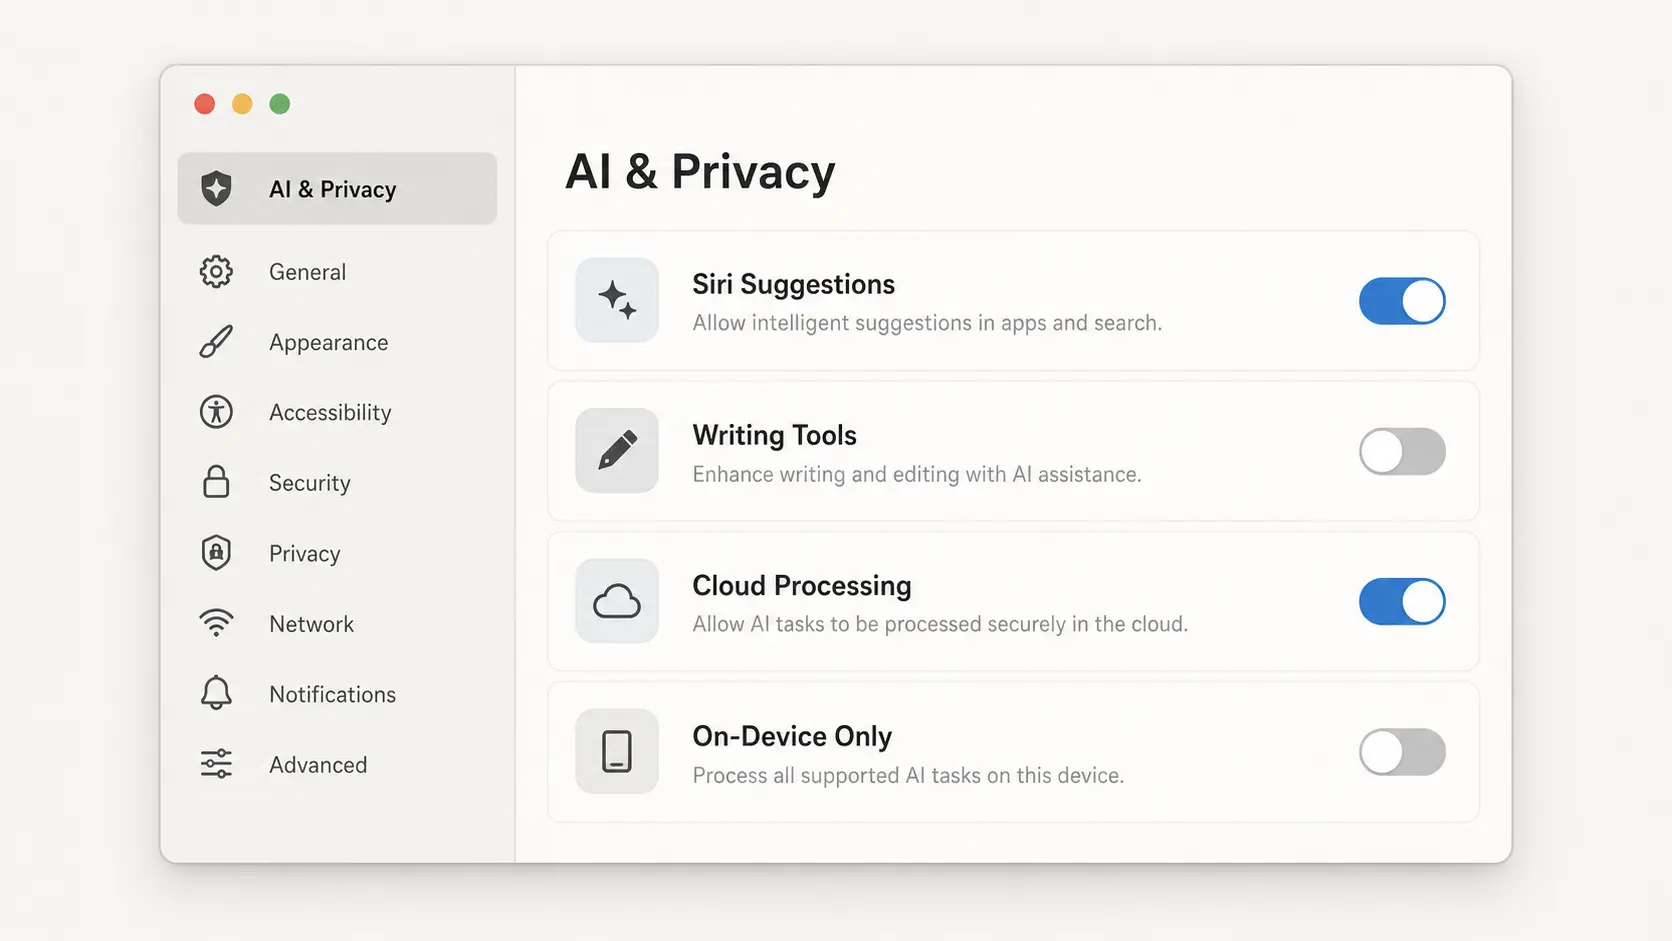Open the Advanced label in the sidebar

pyautogui.click(x=318, y=765)
